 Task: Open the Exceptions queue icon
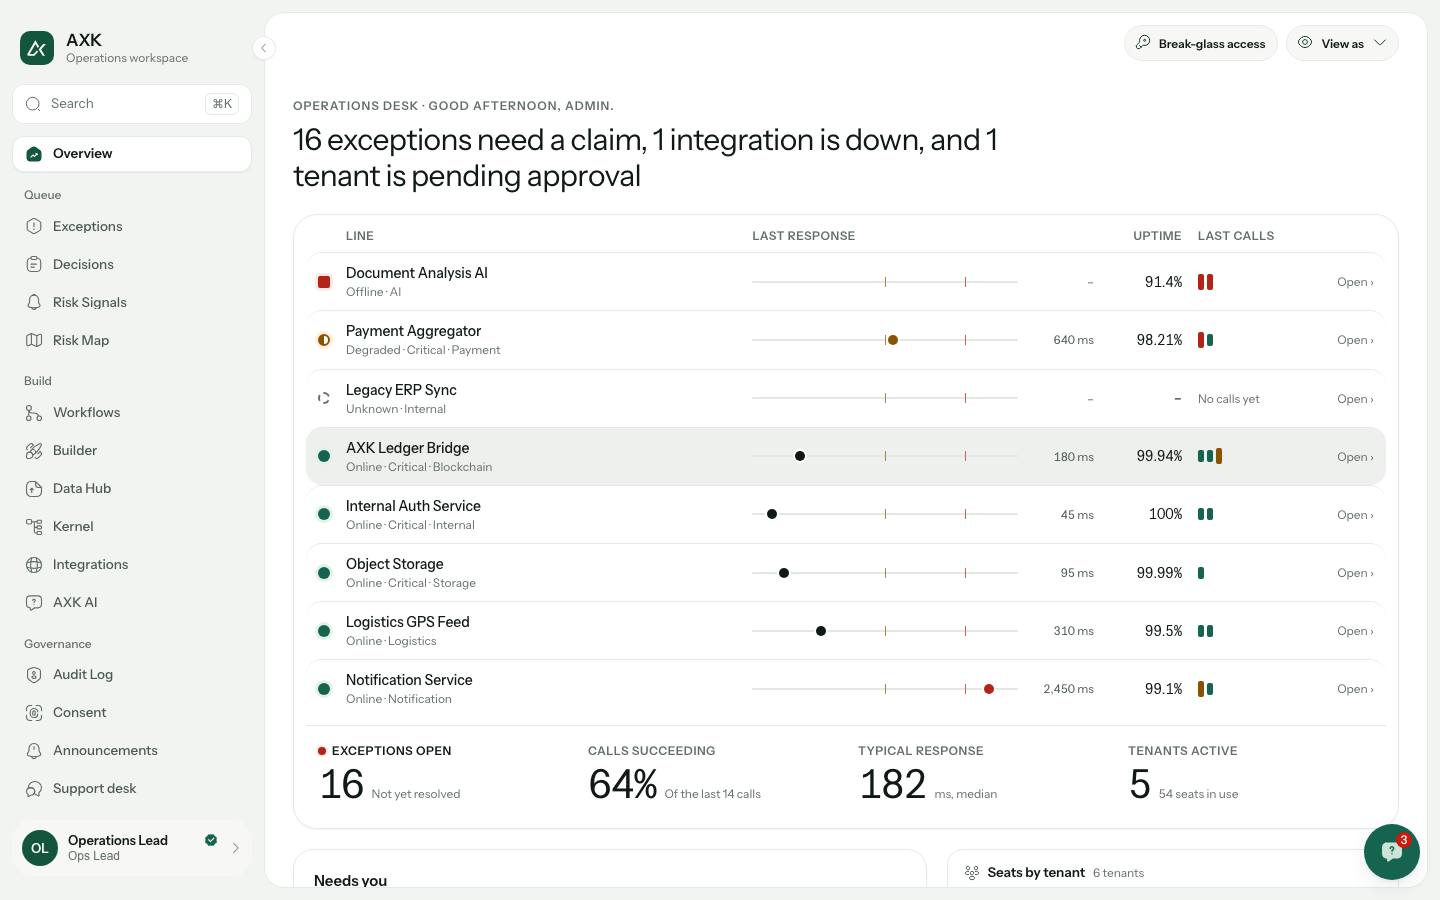[34, 227]
